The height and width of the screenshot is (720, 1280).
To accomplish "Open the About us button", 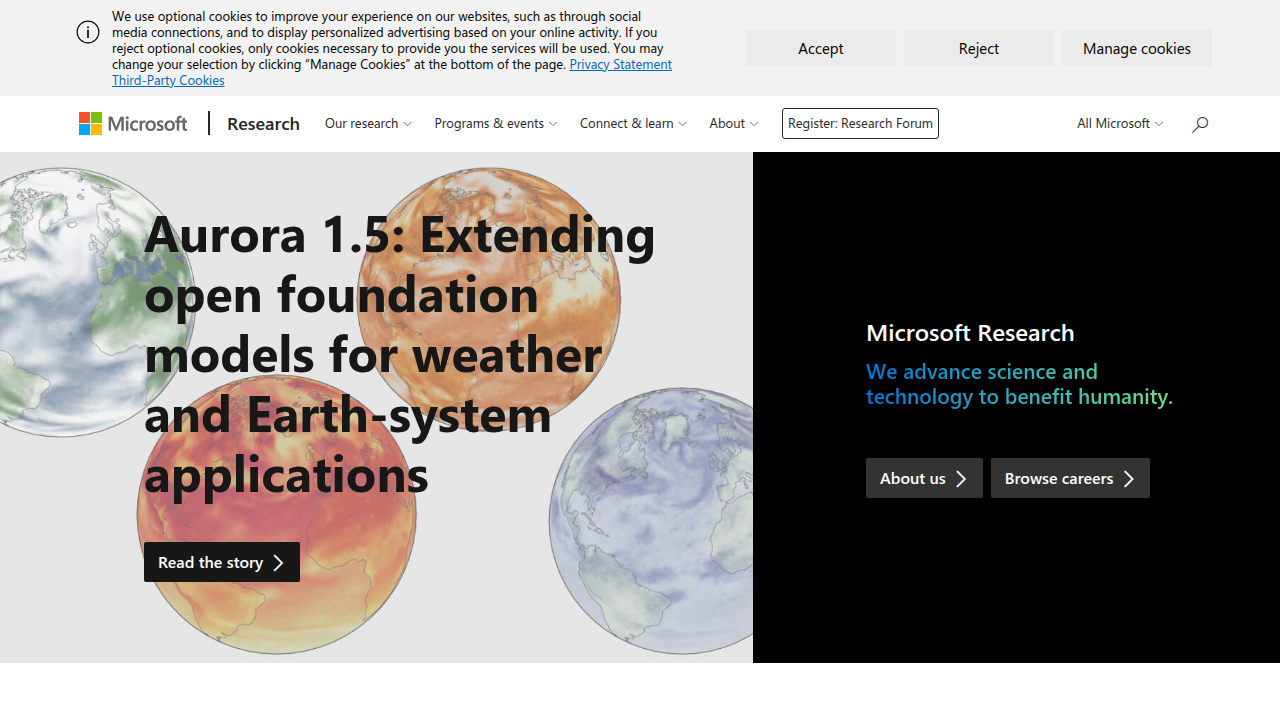I will click(x=924, y=478).
